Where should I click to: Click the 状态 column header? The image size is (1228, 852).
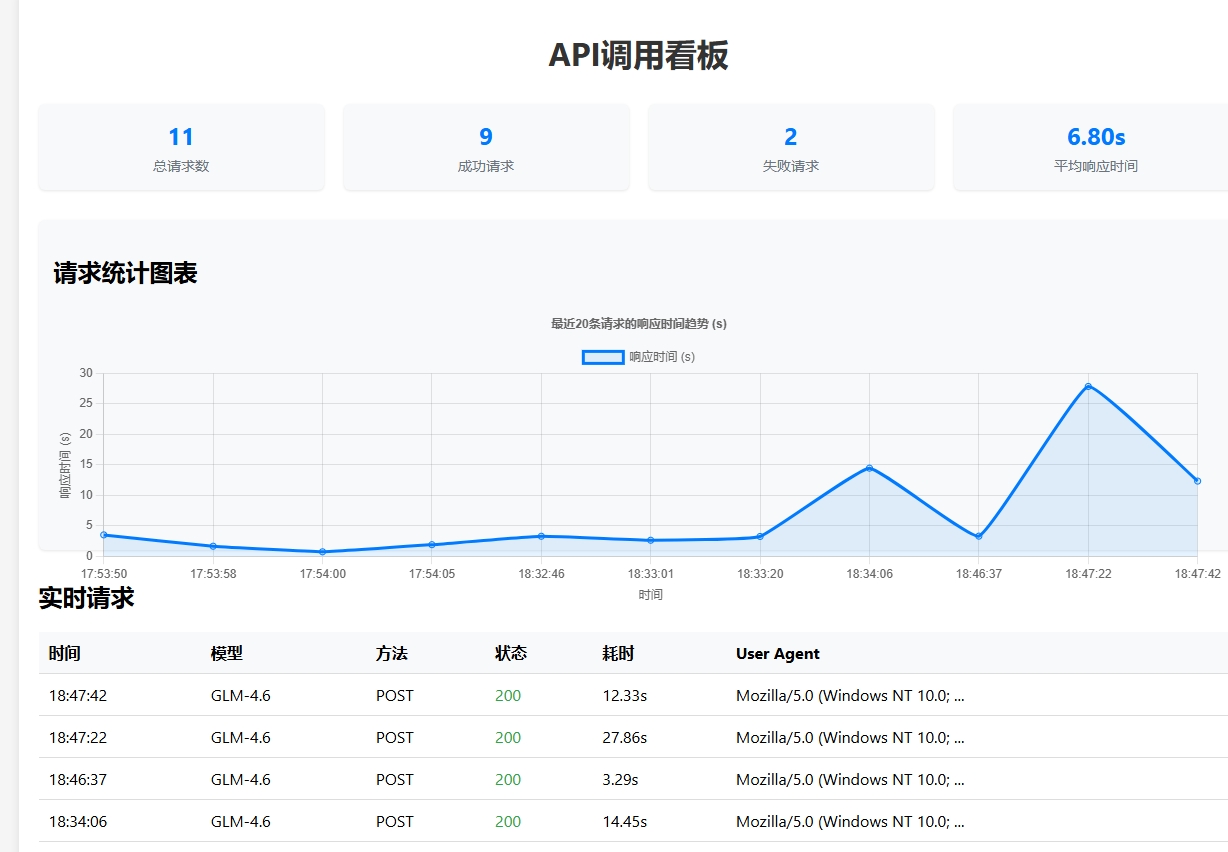click(511, 653)
